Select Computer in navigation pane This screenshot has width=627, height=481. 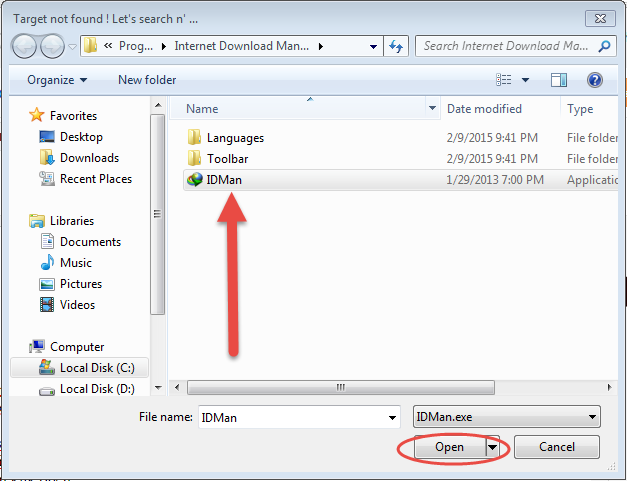click(77, 347)
